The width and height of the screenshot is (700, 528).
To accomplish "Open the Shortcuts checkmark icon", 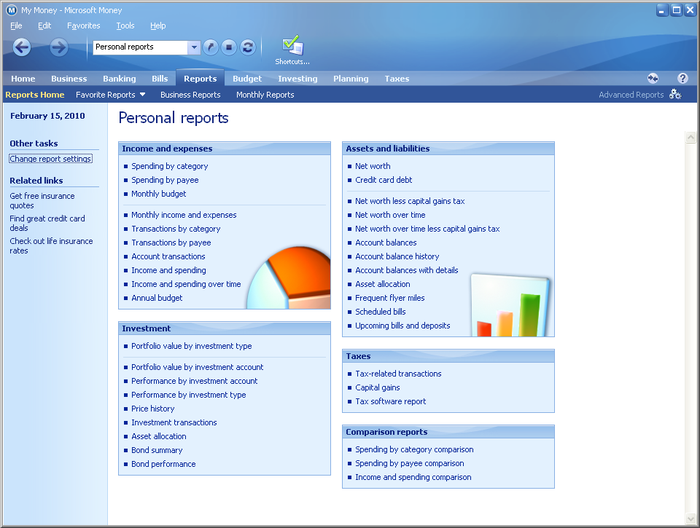I will tap(292, 46).
